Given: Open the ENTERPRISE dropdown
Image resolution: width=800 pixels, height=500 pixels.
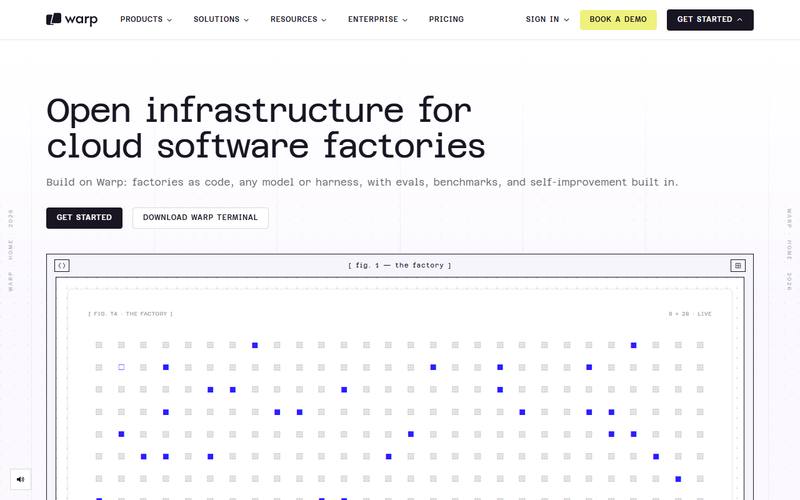Looking at the screenshot, I should click(x=378, y=19).
